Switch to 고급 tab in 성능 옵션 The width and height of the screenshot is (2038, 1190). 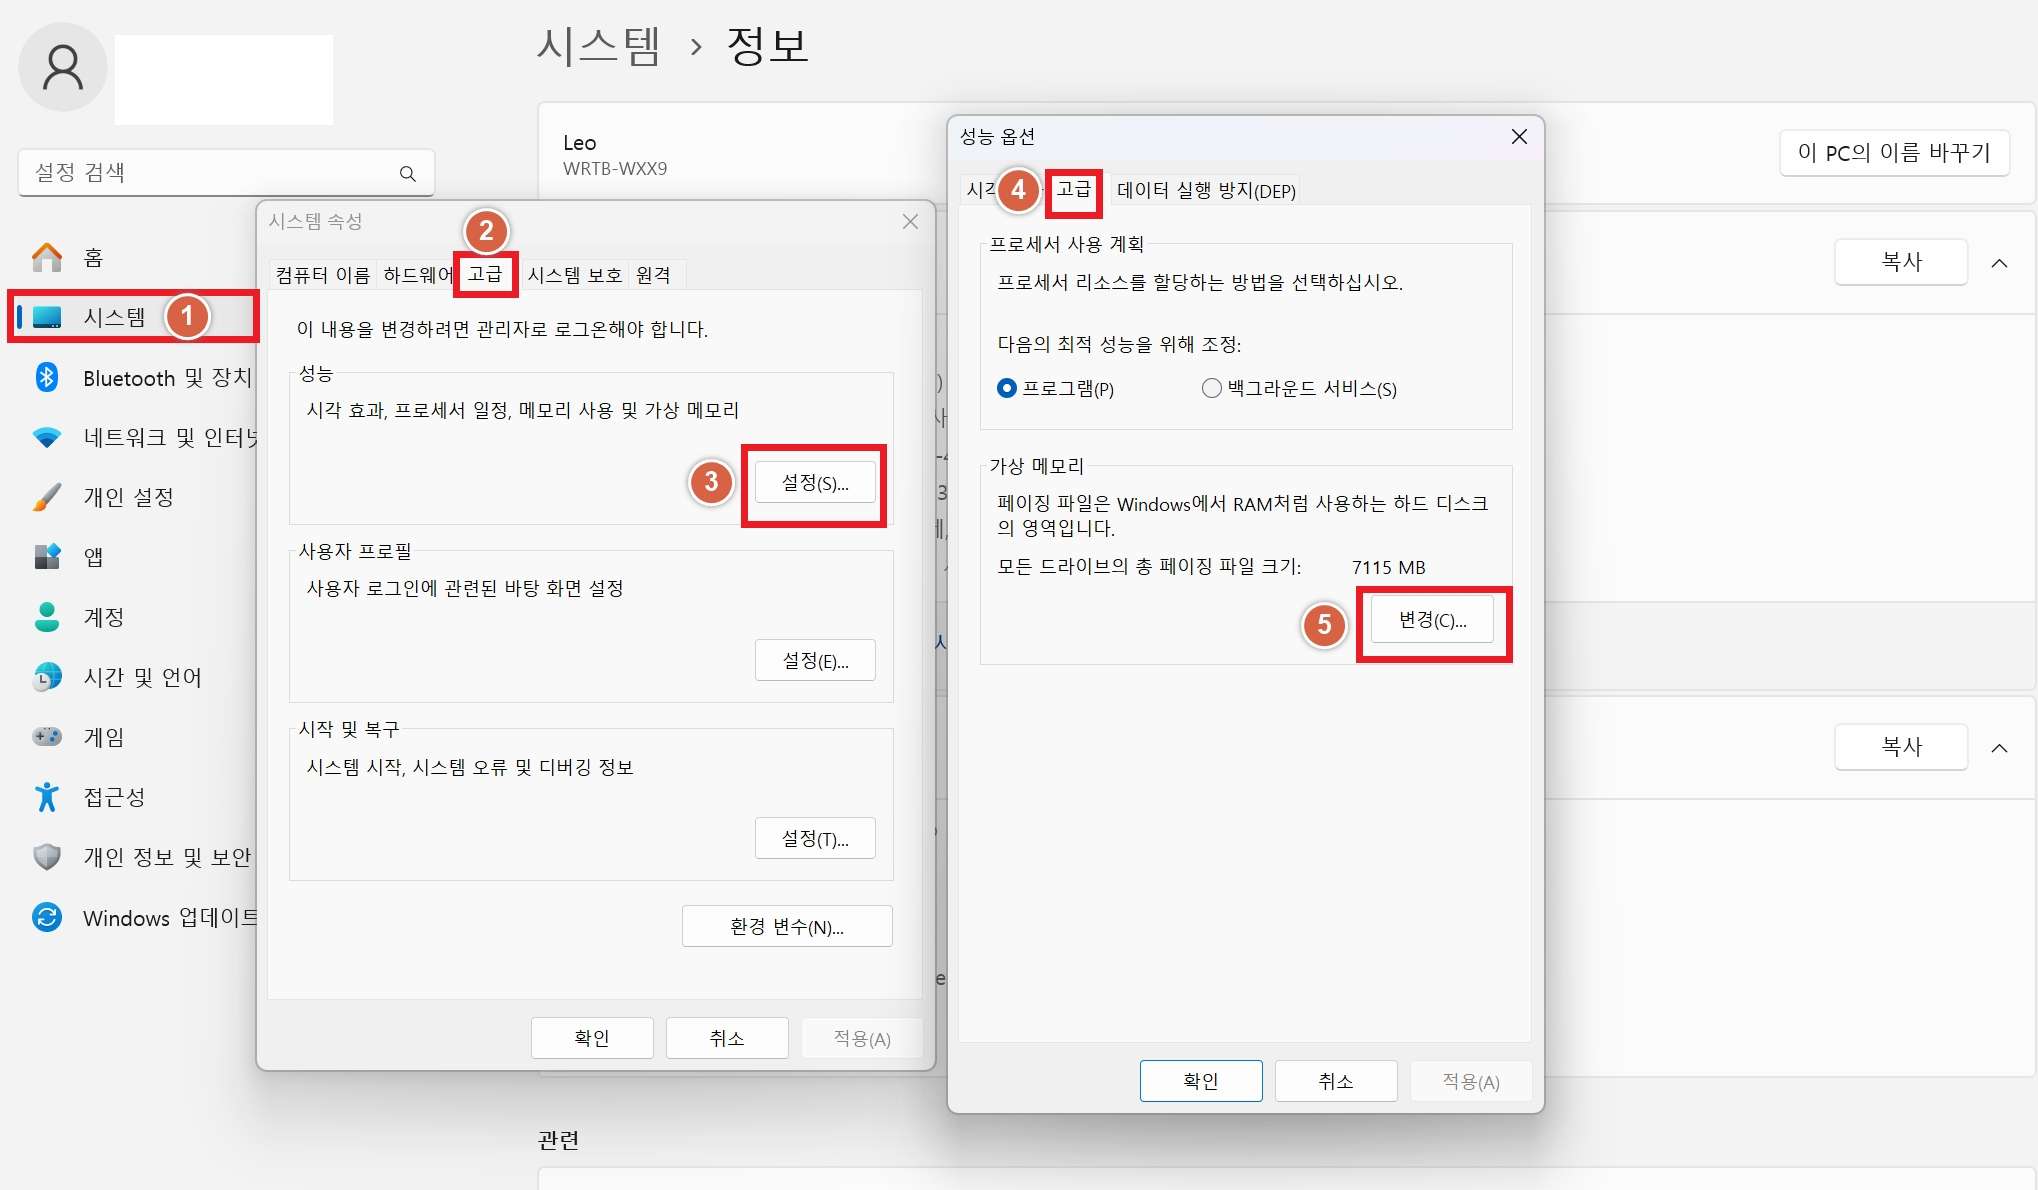click(x=1074, y=189)
